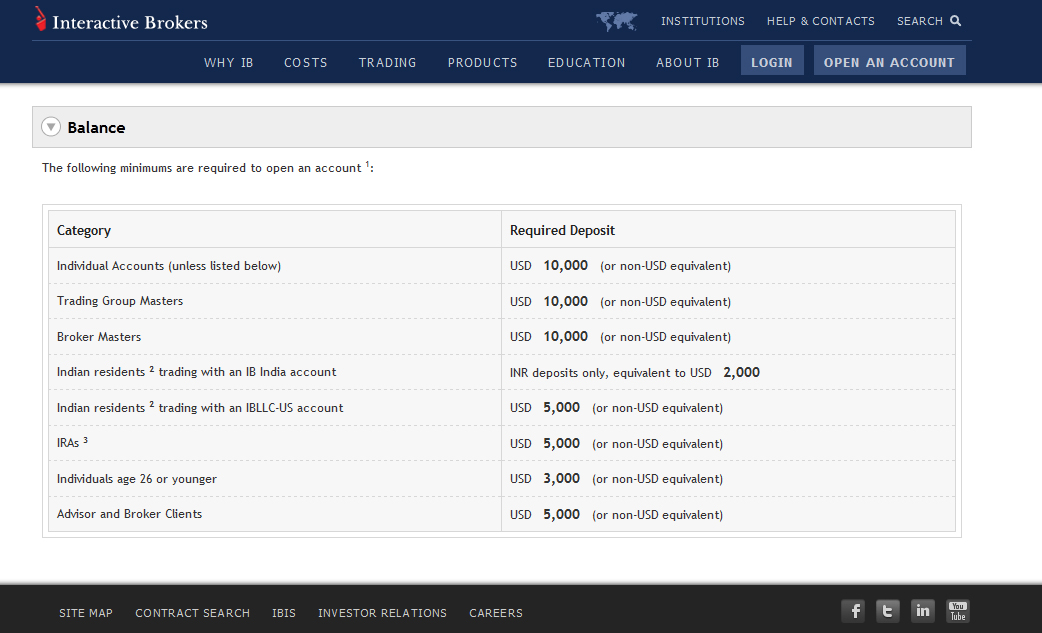The width and height of the screenshot is (1042, 633).
Task: Open the WHY IB menu
Action: point(229,62)
